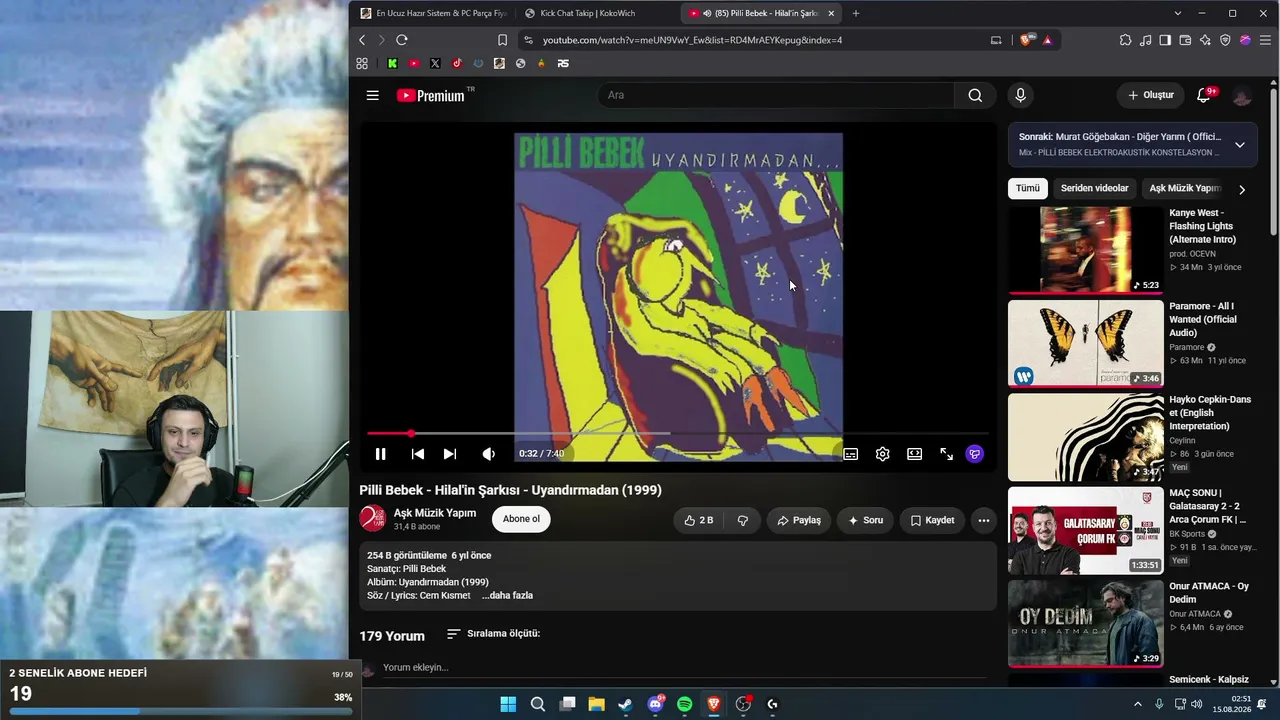This screenshot has width=1280, height=720.
Task: Subscribe with the Abone ol button
Action: 521,519
